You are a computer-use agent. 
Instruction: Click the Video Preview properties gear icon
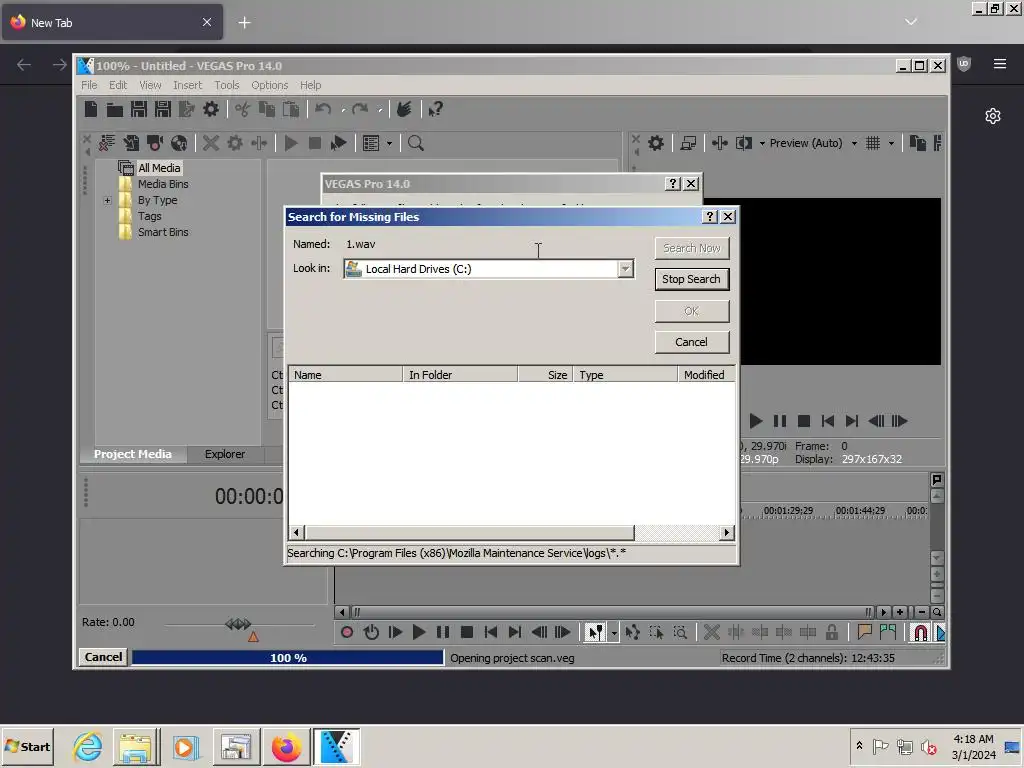tap(656, 143)
